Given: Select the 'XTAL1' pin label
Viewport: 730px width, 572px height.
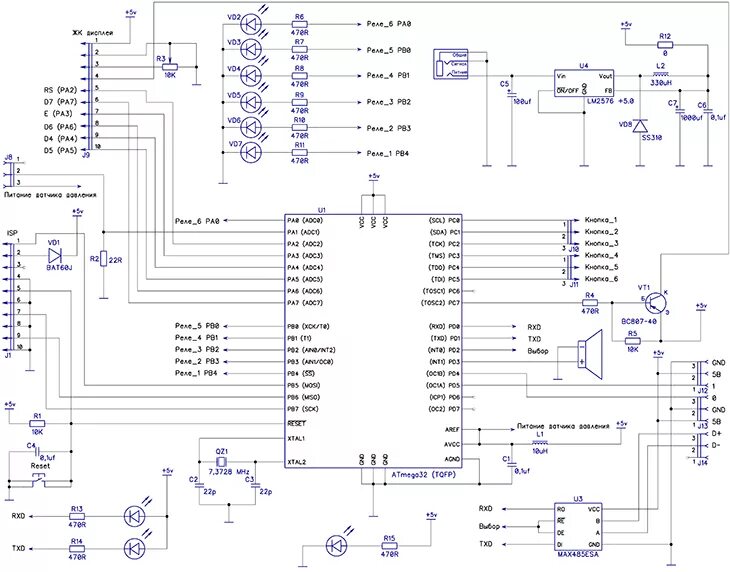Looking at the screenshot, I should tap(297, 438).
